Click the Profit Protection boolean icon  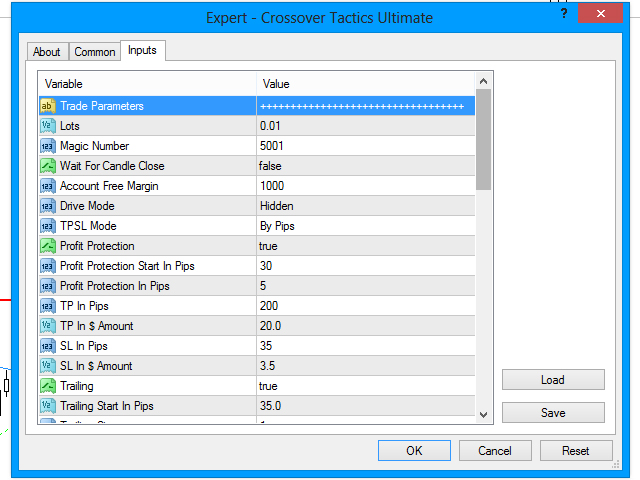click(47, 246)
